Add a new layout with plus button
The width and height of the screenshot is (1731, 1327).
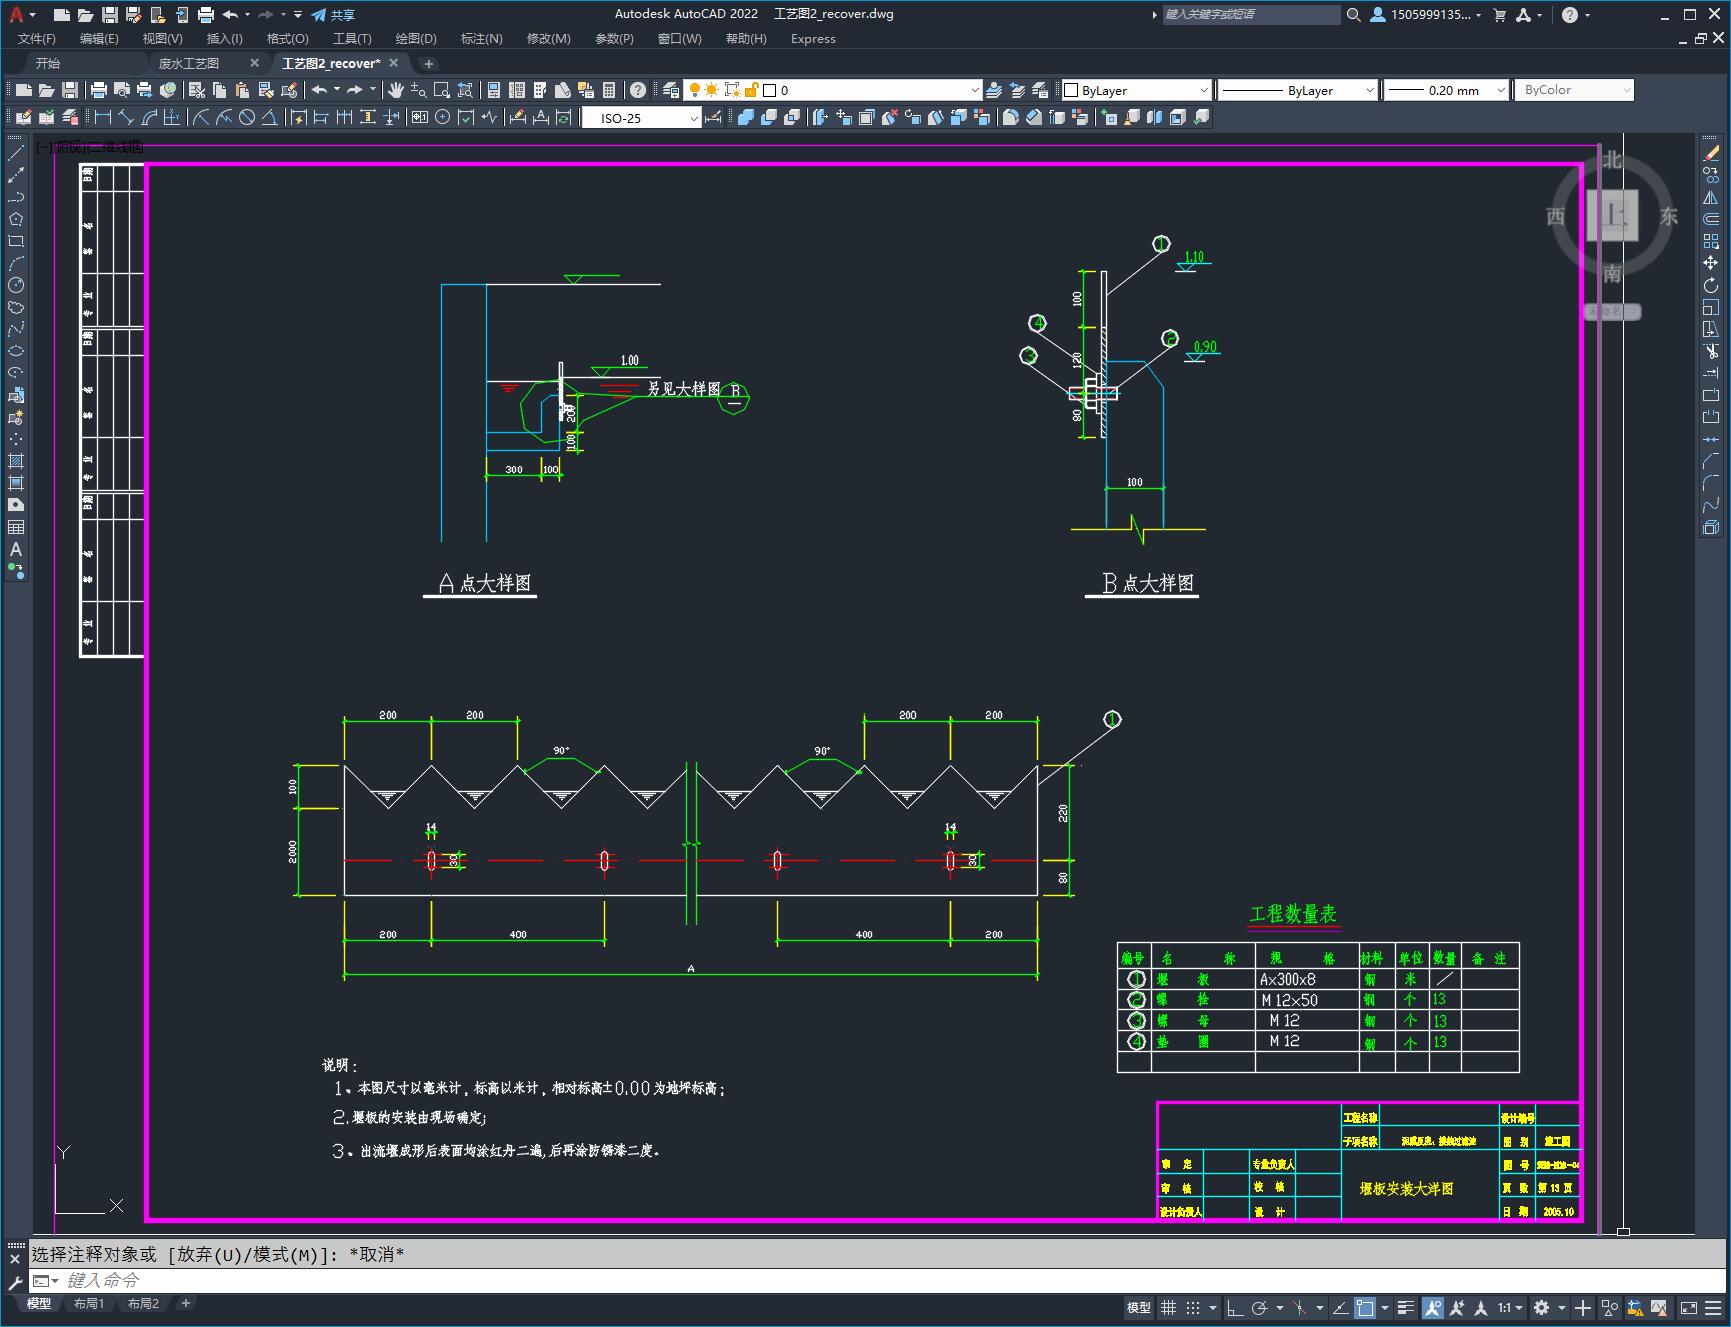pyautogui.click(x=186, y=1303)
